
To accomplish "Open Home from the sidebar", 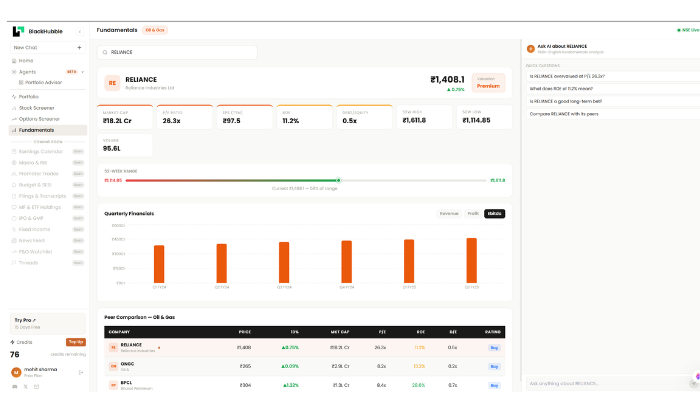I will coord(26,60).
